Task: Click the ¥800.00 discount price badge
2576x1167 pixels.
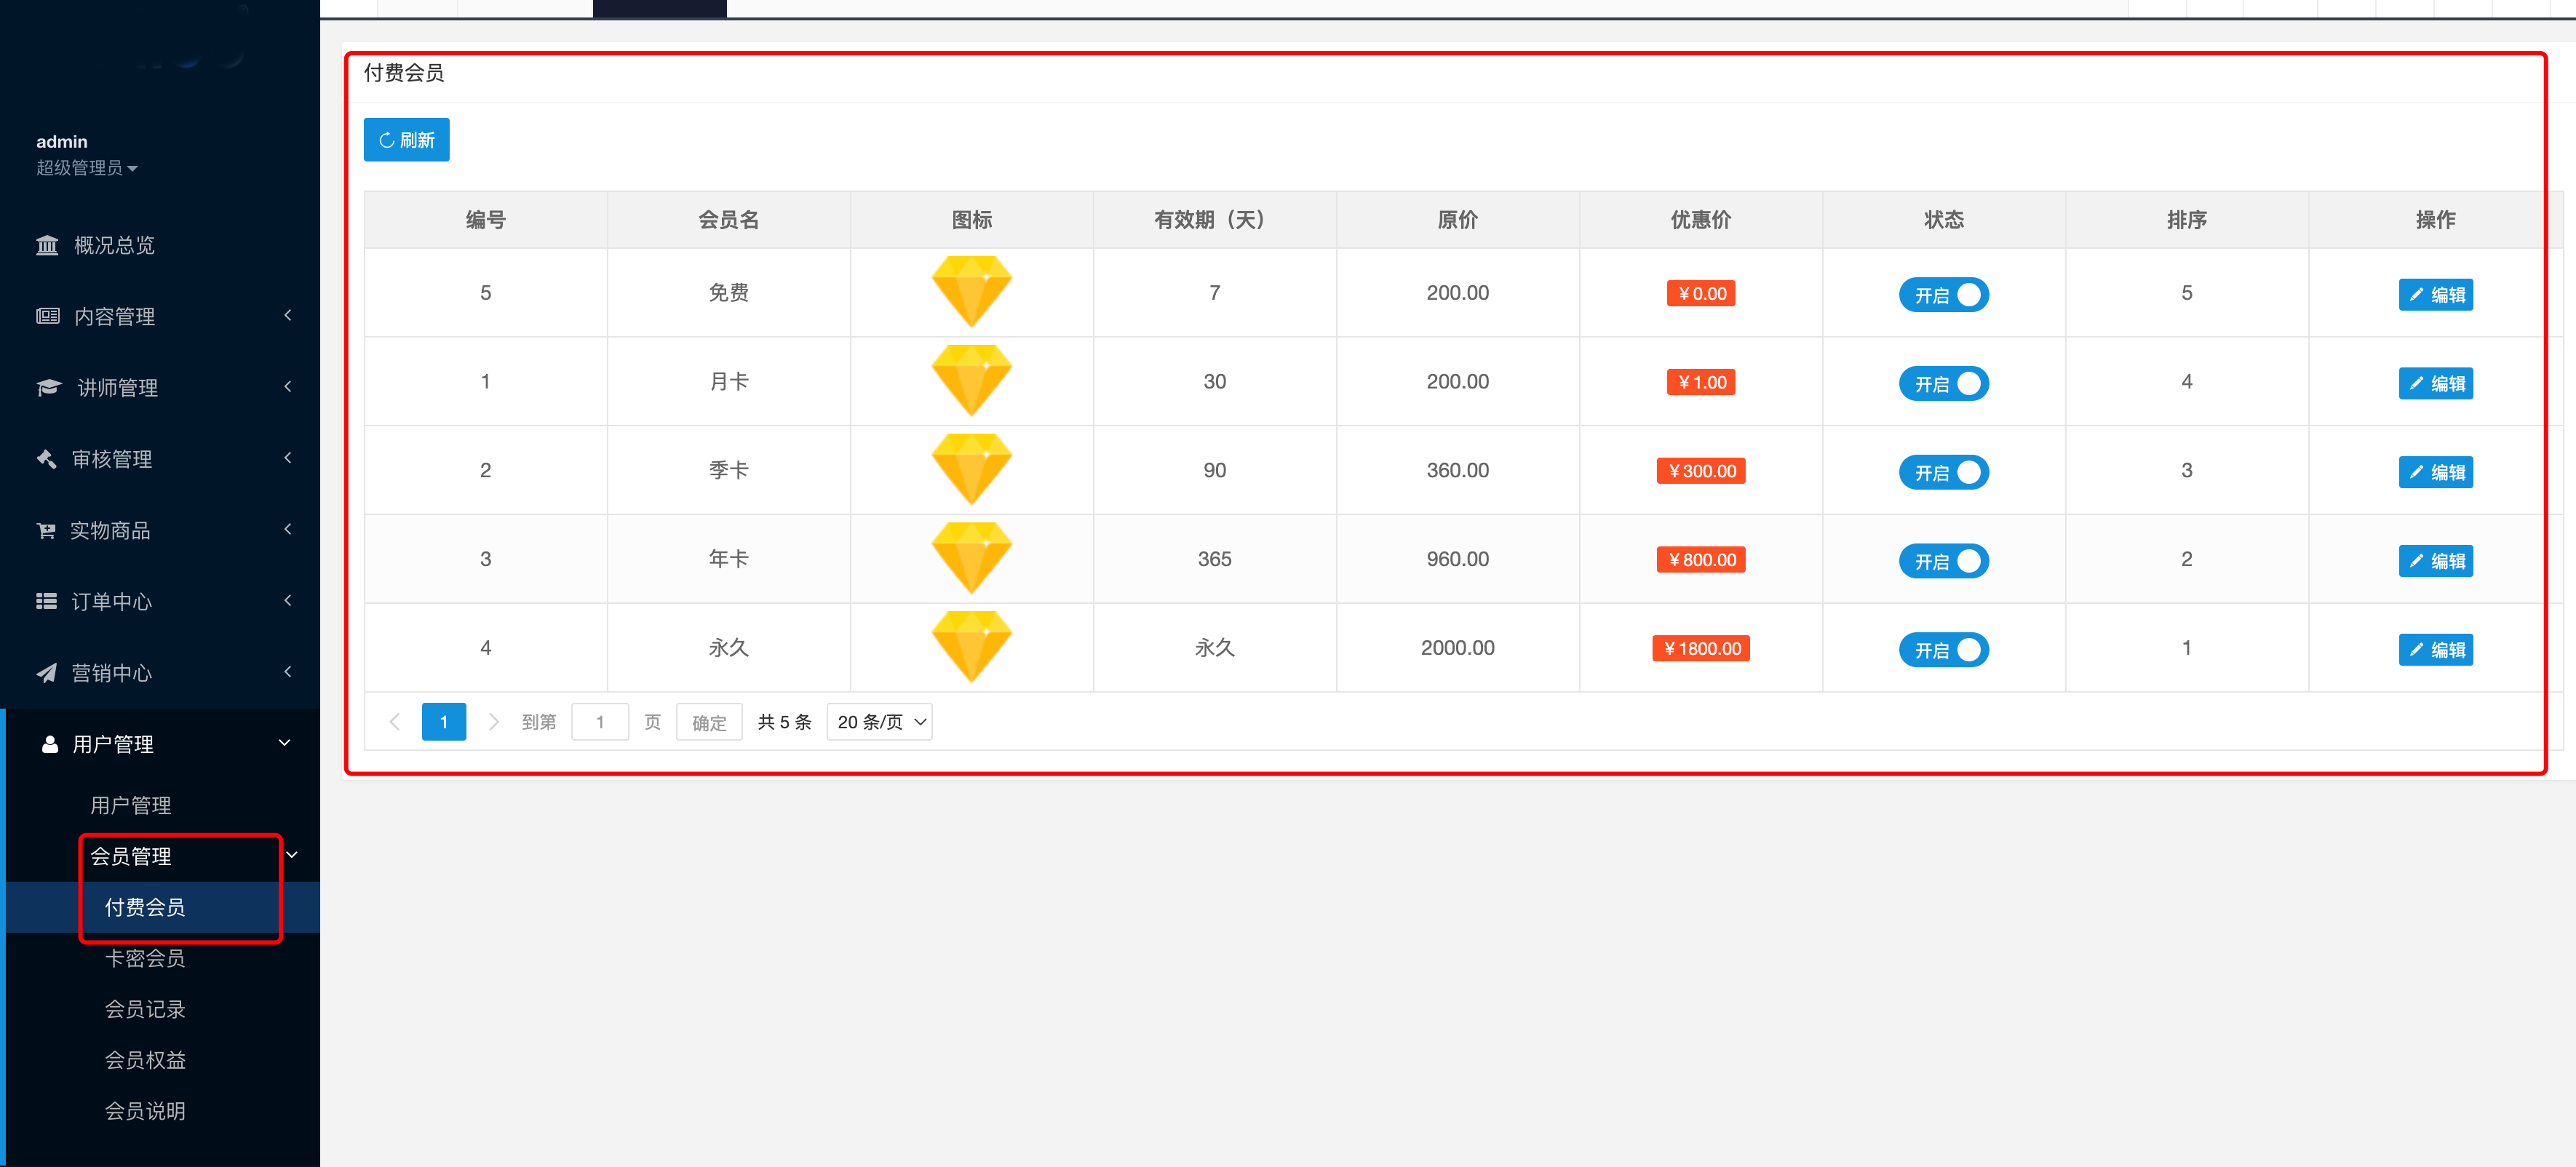Action: (1700, 560)
